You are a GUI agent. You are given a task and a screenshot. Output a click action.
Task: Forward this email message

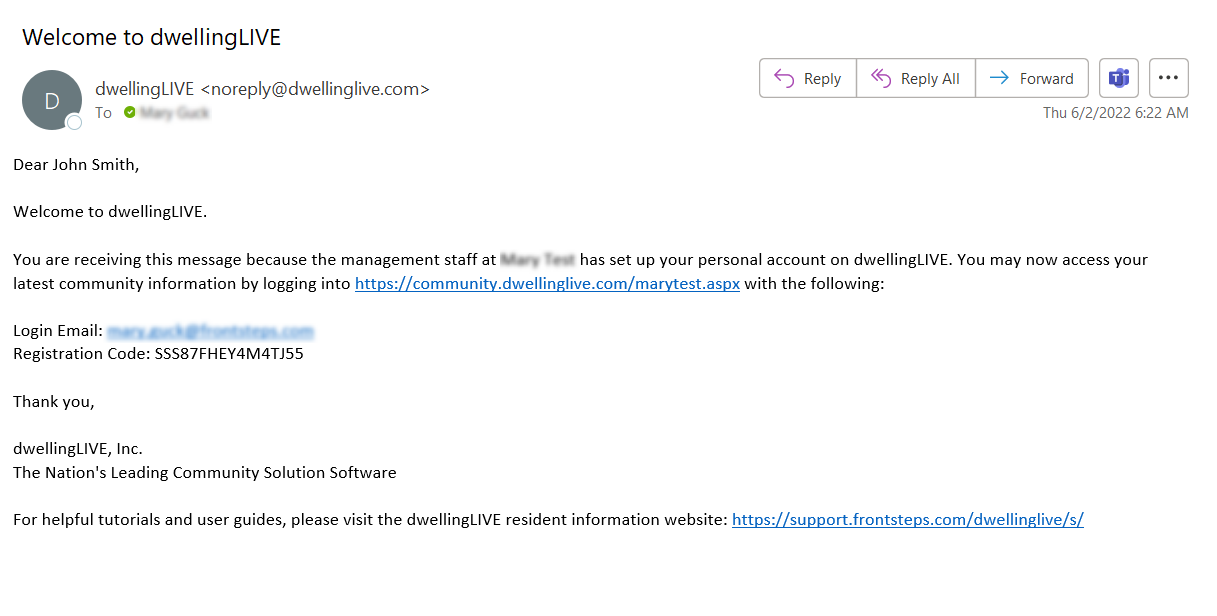[1031, 79]
